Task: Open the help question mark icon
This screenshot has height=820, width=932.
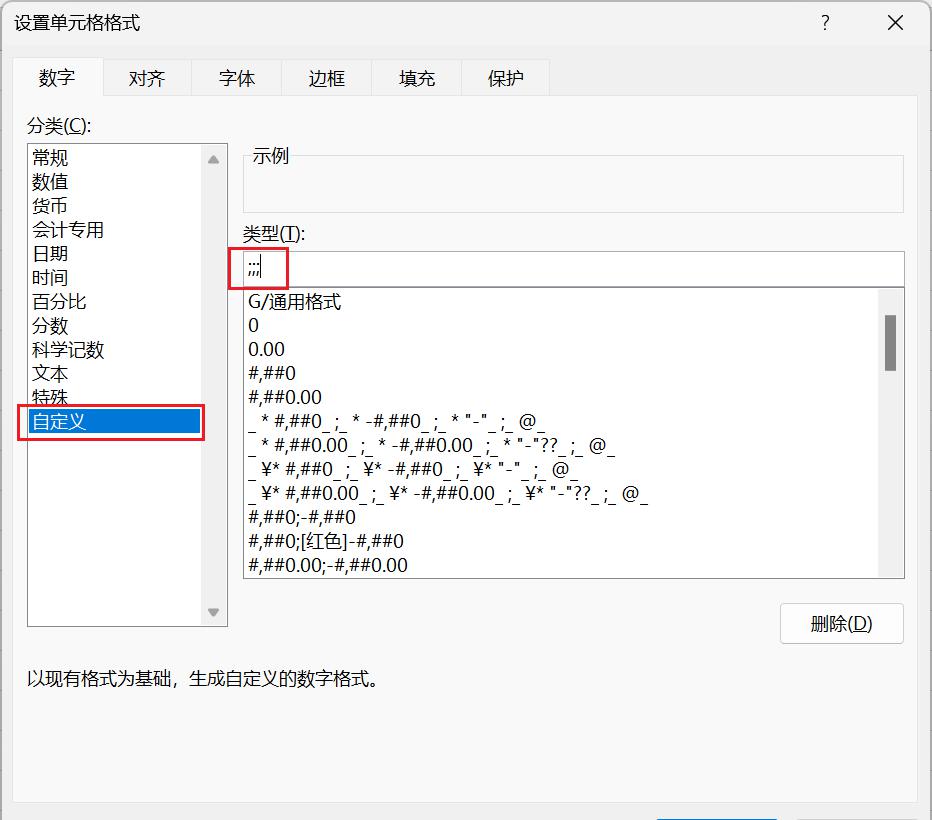Action: pyautogui.click(x=825, y=23)
